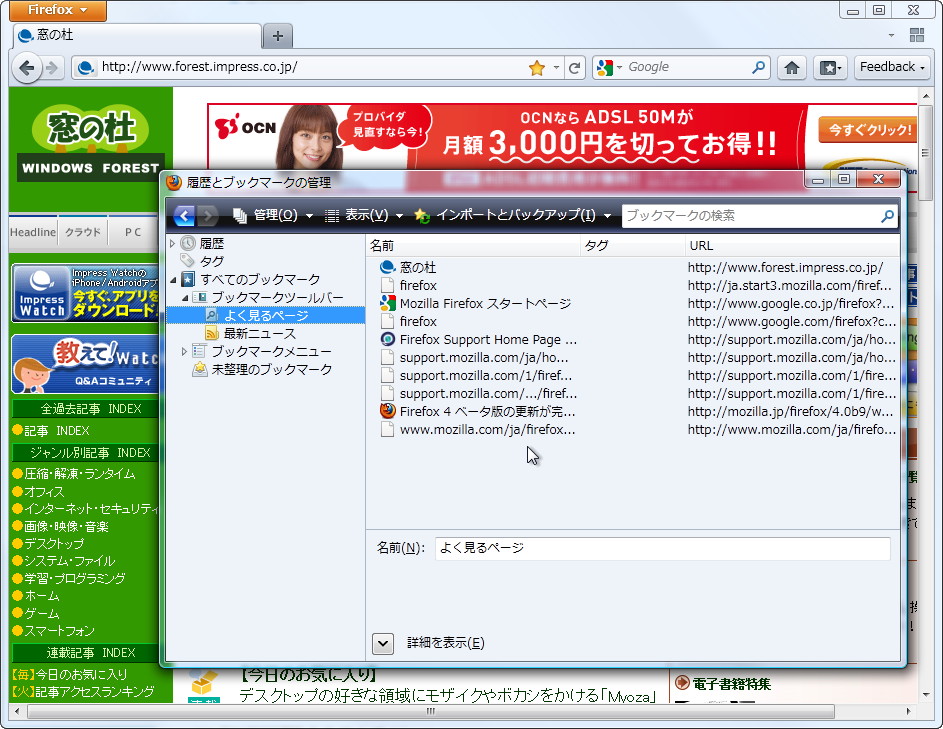
Task: Show details via 詳細を表示 expander
Action: pos(383,643)
